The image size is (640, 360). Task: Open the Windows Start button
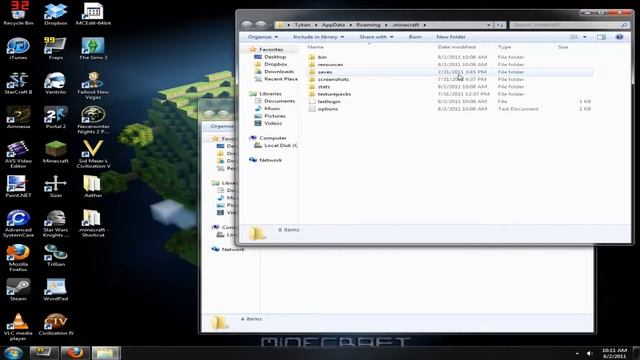coord(13,353)
